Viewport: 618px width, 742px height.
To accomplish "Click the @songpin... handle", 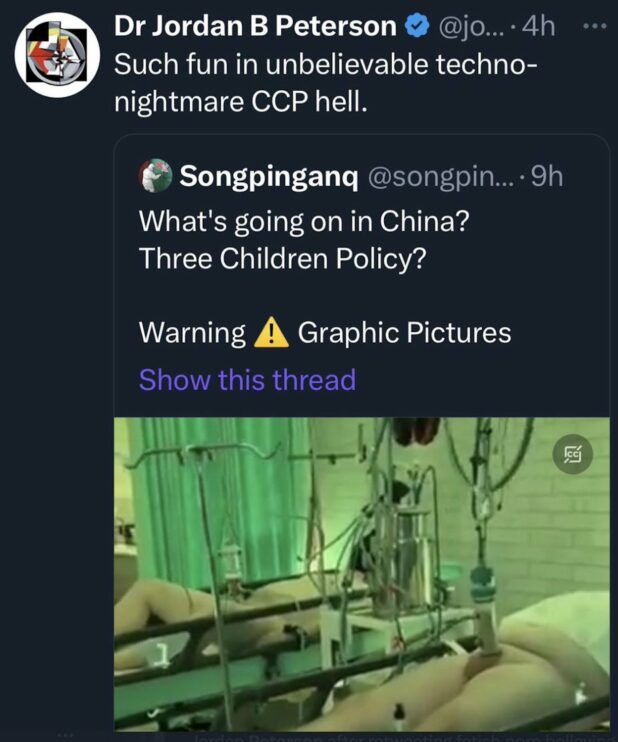I will tap(441, 177).
